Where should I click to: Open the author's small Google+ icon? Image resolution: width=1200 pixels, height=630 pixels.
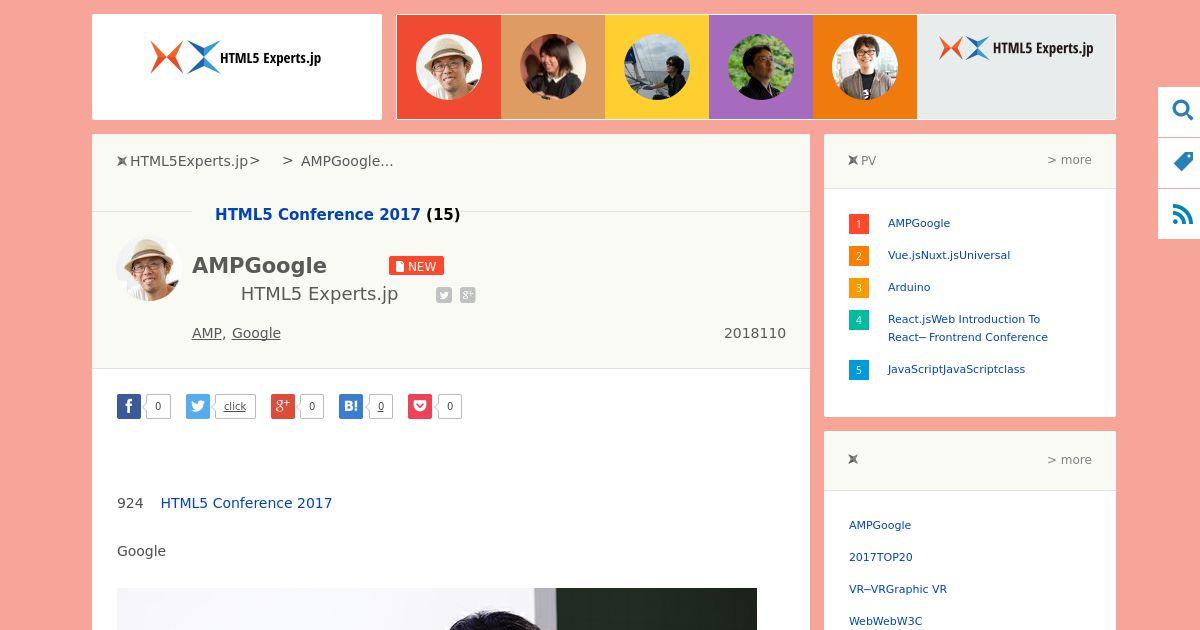(x=467, y=295)
